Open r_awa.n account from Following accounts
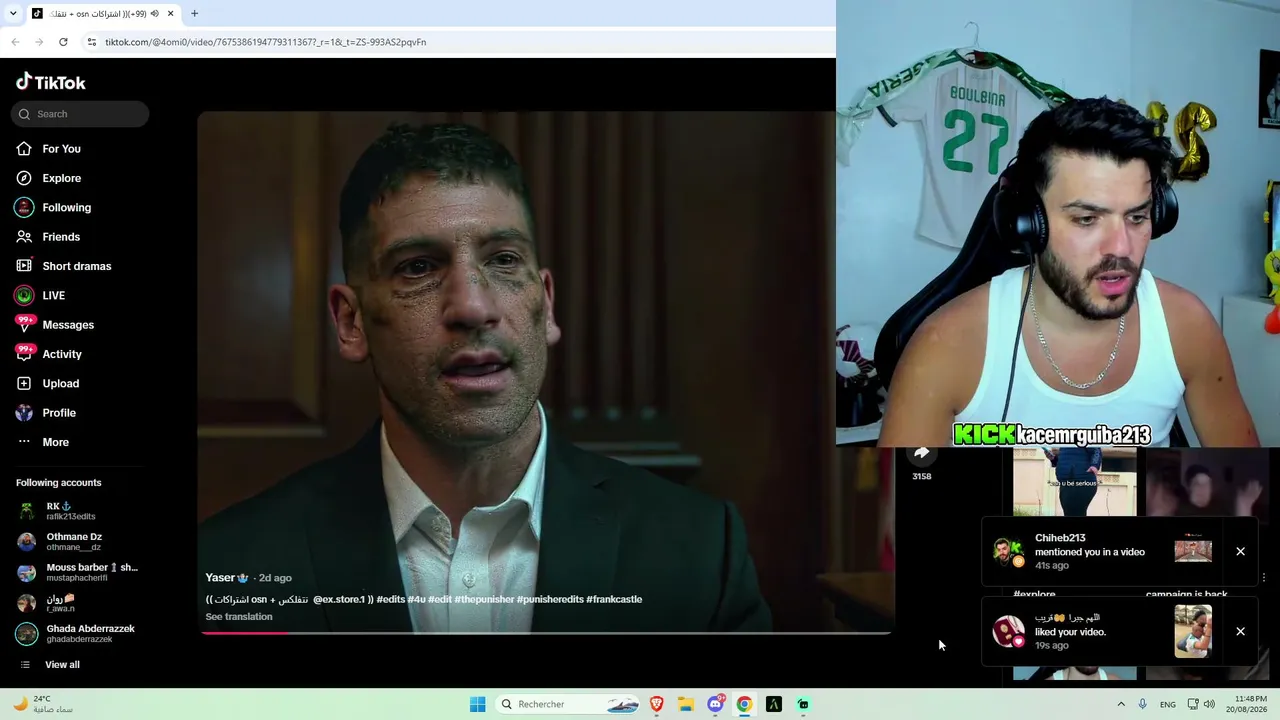Viewport: 1280px width, 720px height. pyautogui.click(x=80, y=603)
